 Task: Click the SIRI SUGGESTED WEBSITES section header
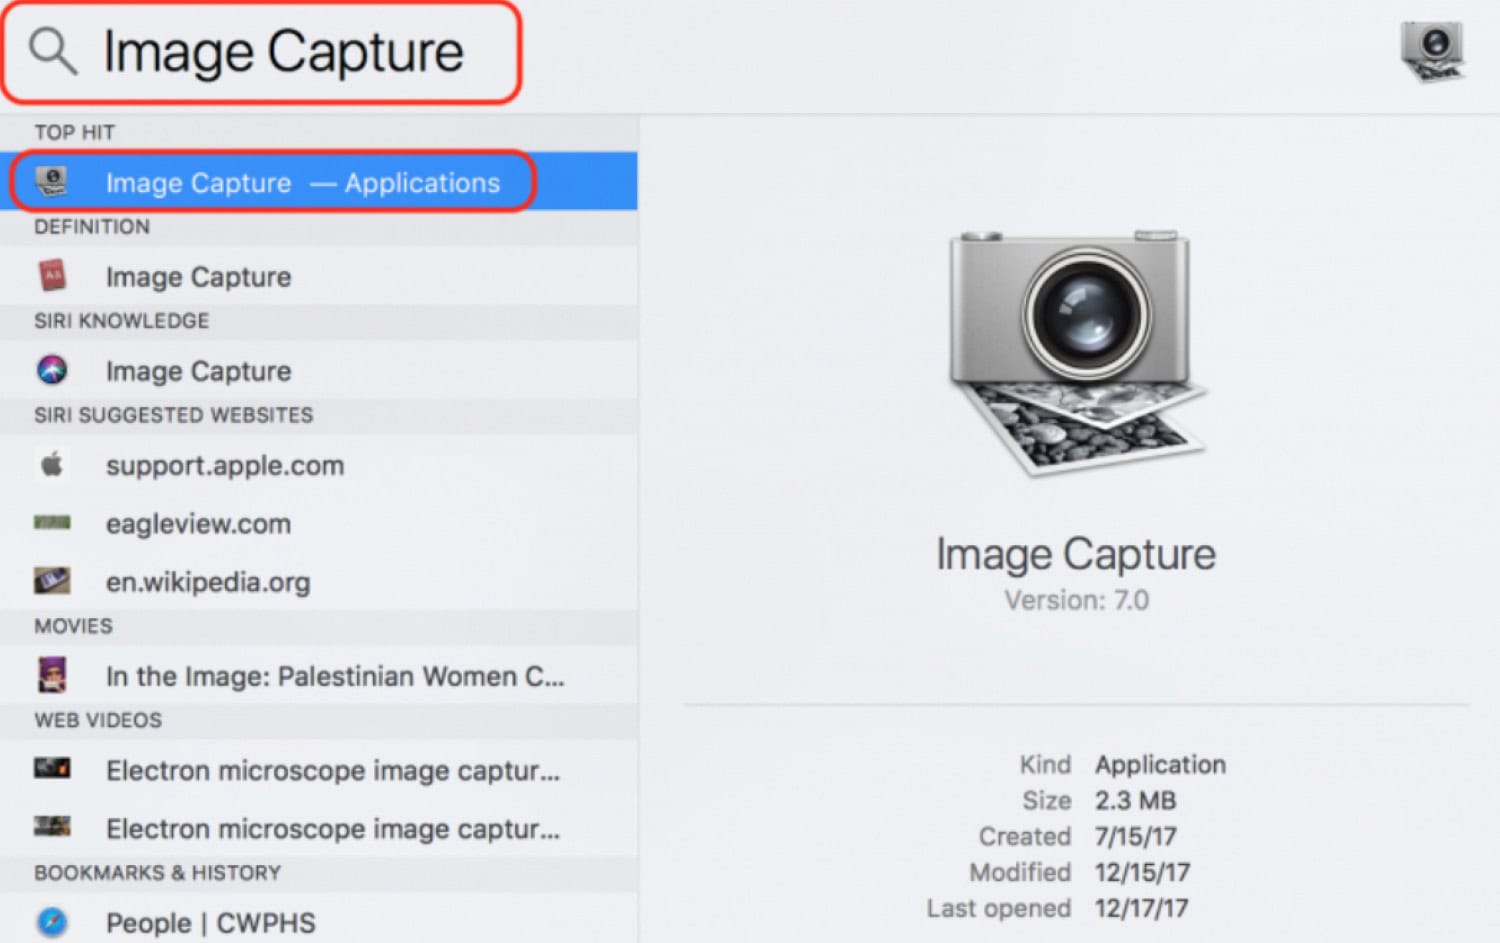tap(174, 415)
